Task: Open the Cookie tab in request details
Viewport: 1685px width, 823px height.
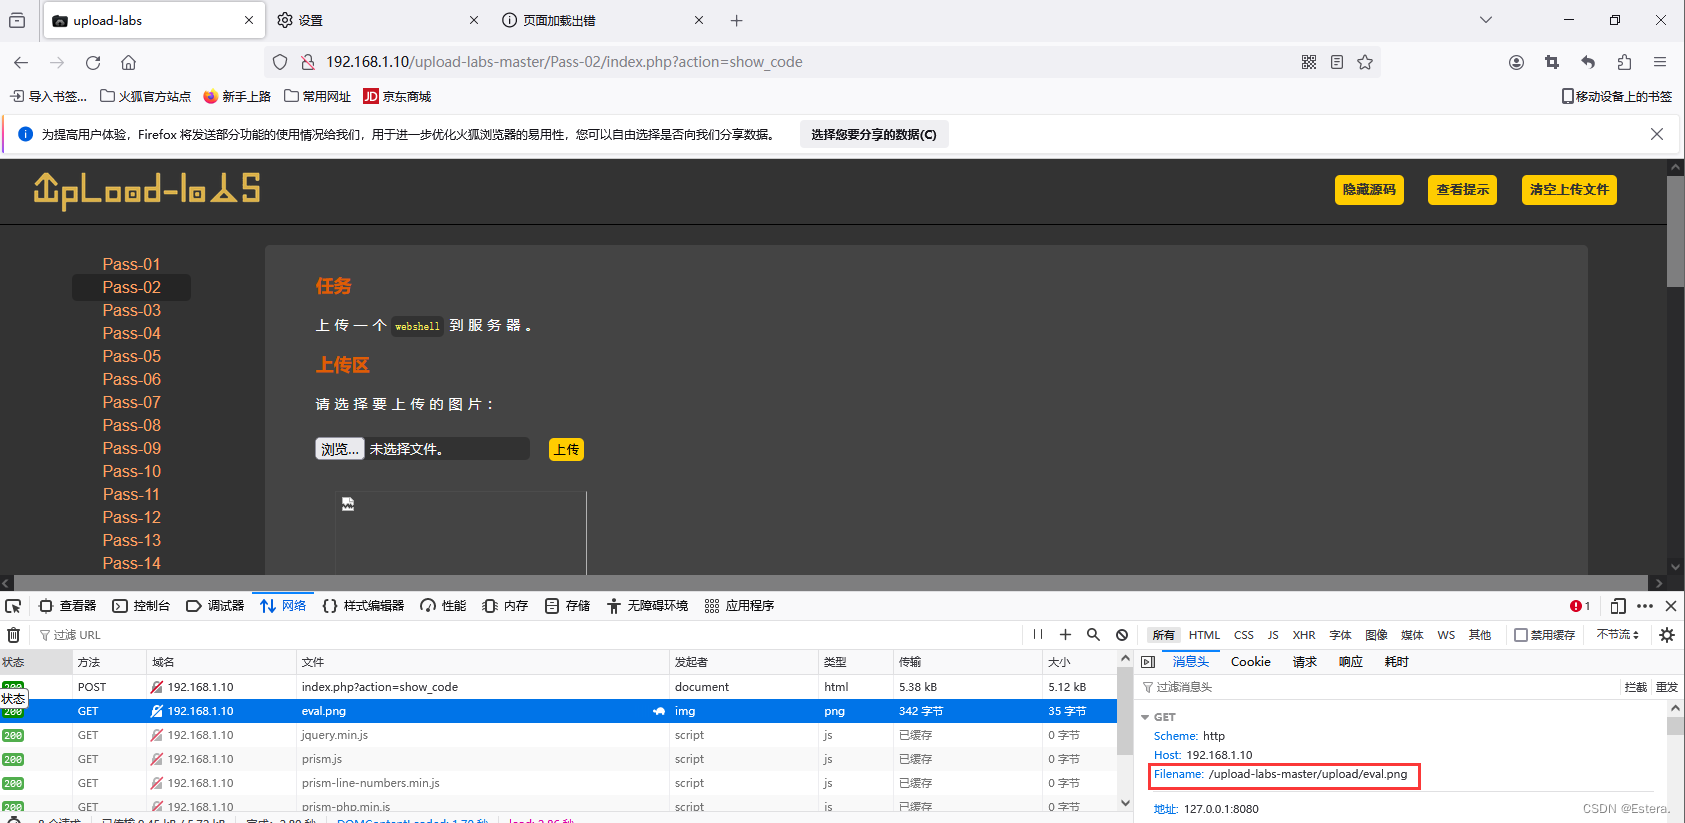Action: pyautogui.click(x=1250, y=662)
